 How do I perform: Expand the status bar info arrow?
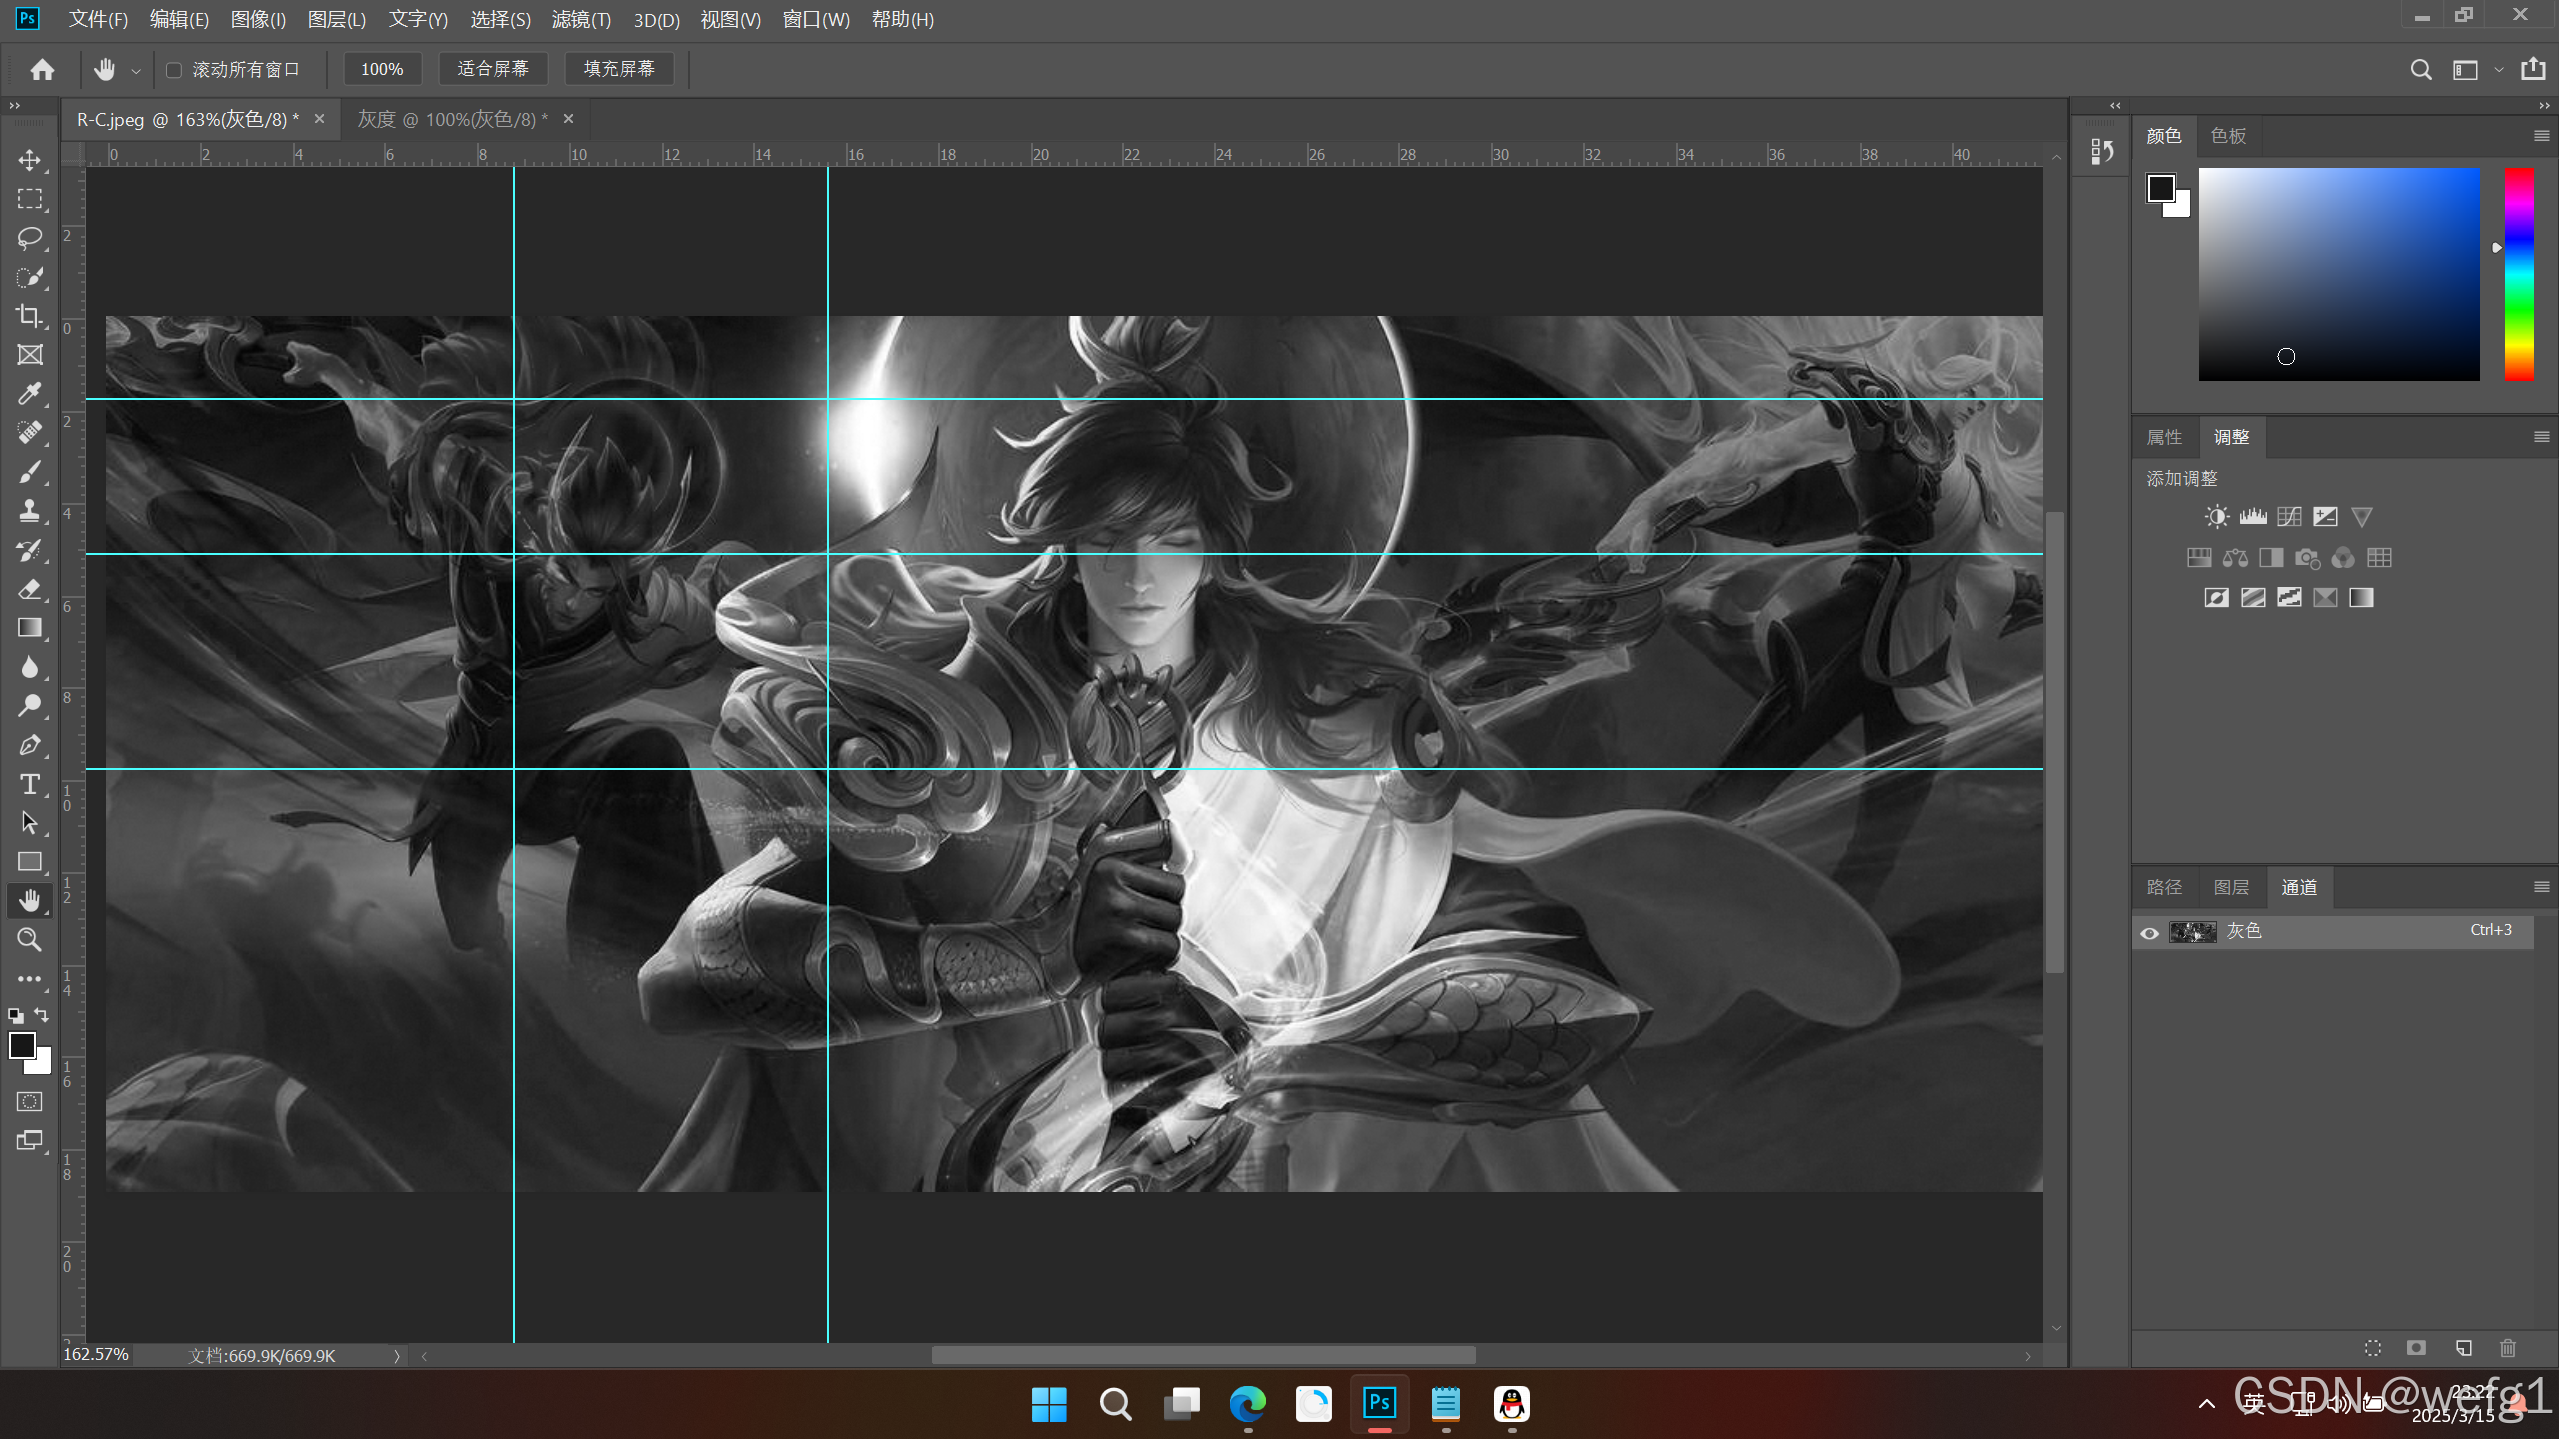(397, 1356)
